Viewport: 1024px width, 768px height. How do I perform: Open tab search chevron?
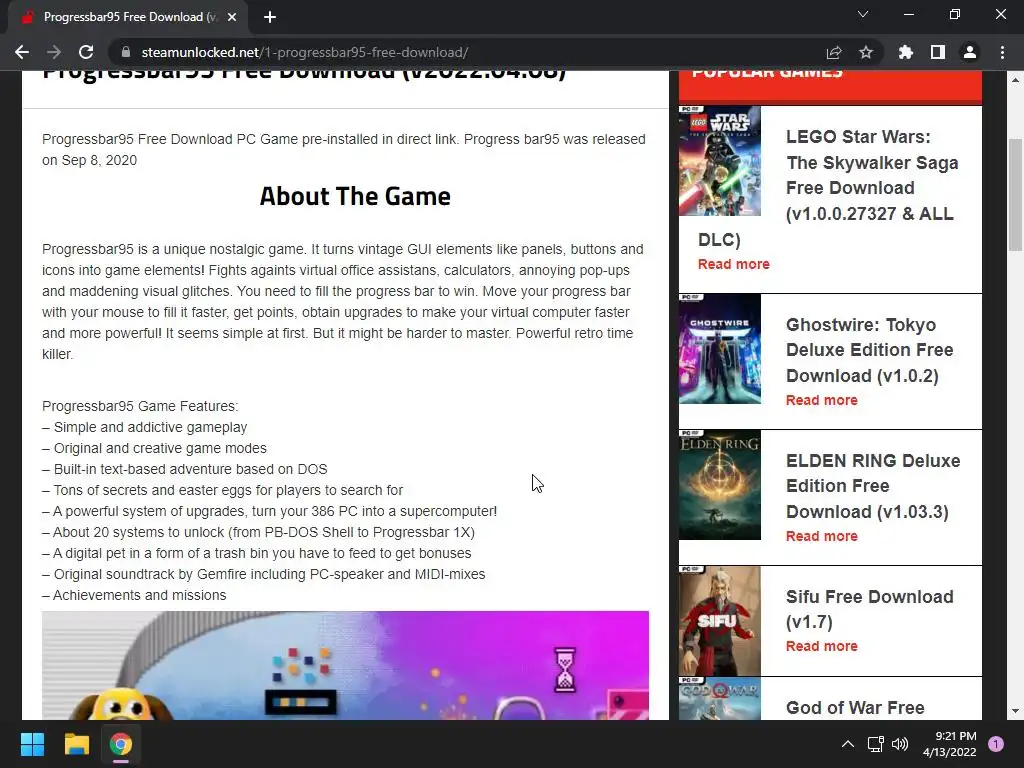coord(863,14)
